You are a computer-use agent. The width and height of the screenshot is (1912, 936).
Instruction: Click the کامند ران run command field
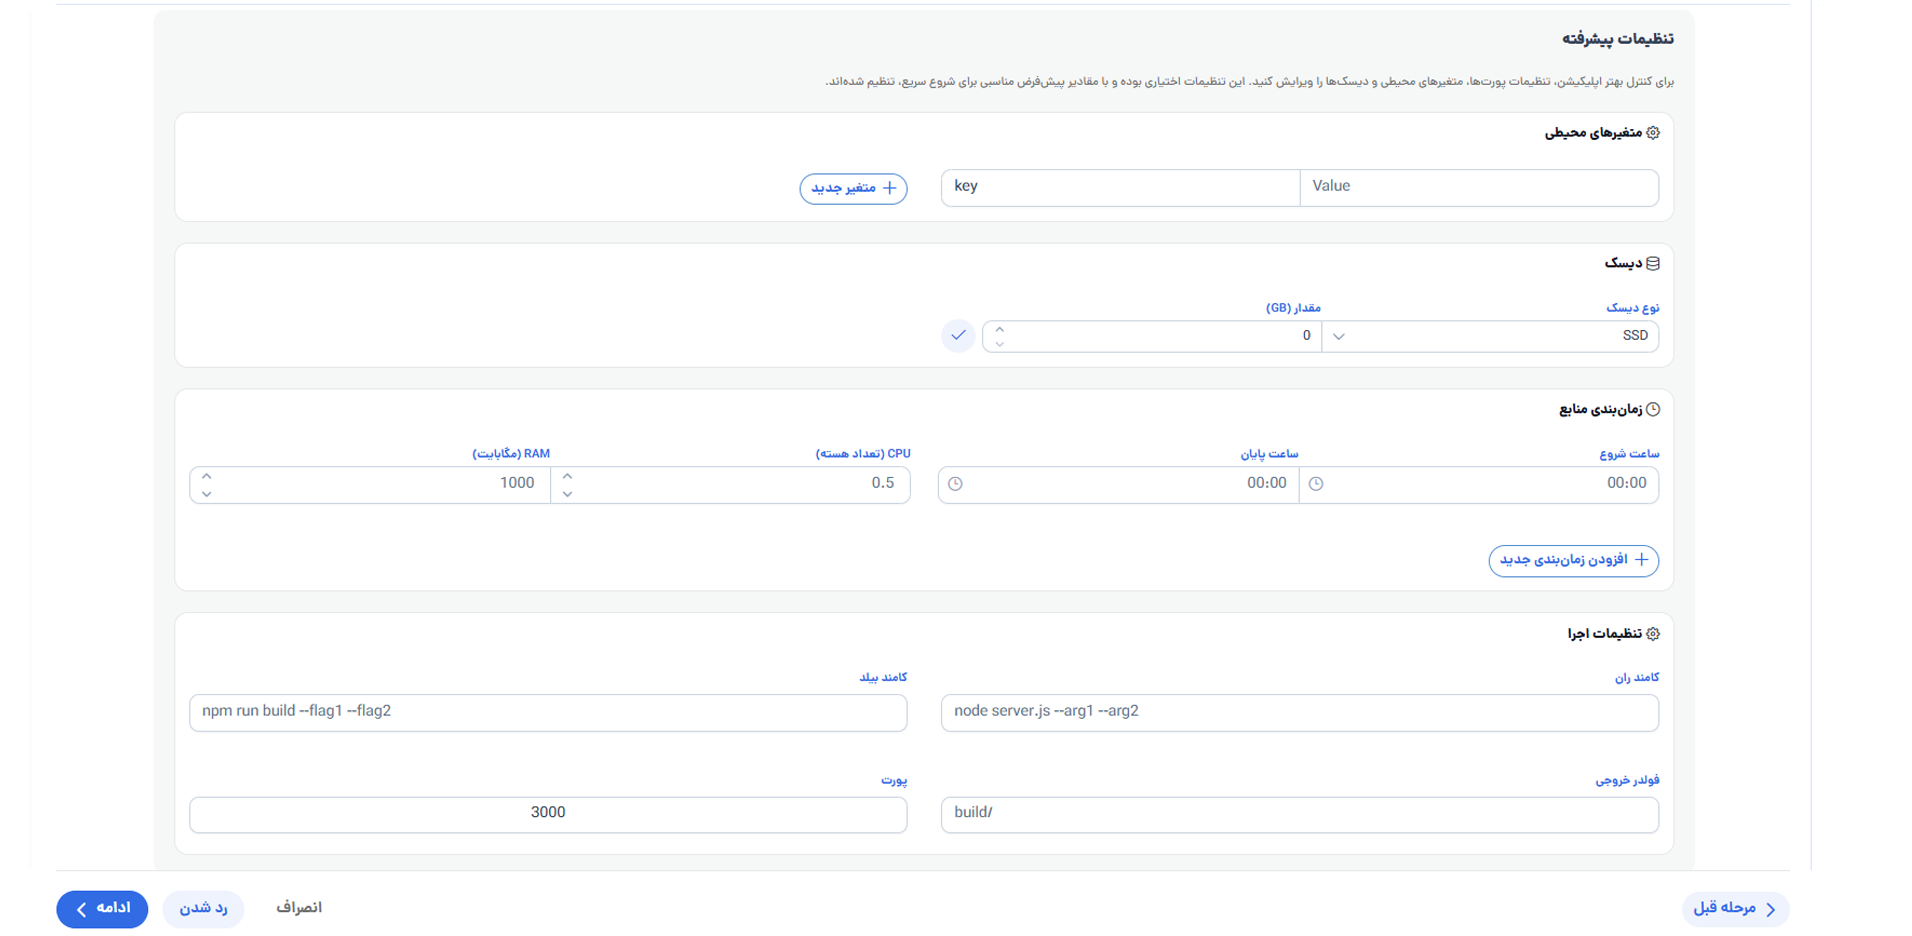tap(1299, 713)
